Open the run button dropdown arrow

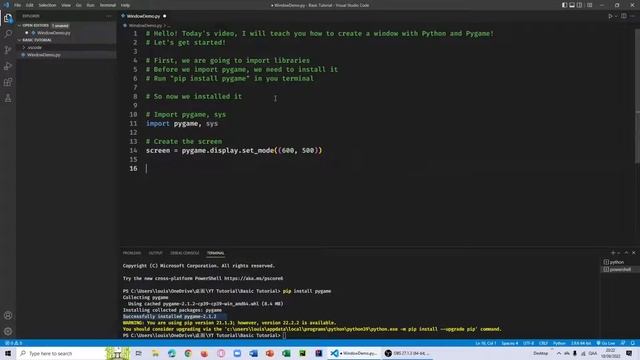[x=616, y=16]
